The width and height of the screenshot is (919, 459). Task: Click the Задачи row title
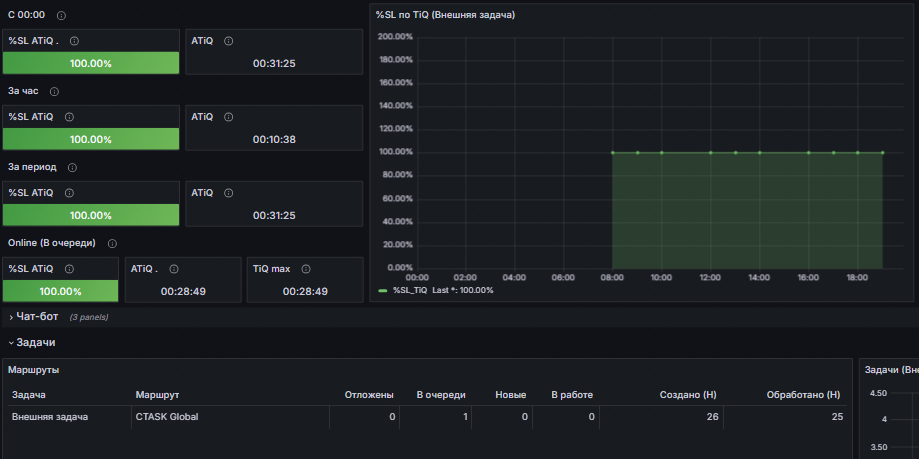click(36, 342)
